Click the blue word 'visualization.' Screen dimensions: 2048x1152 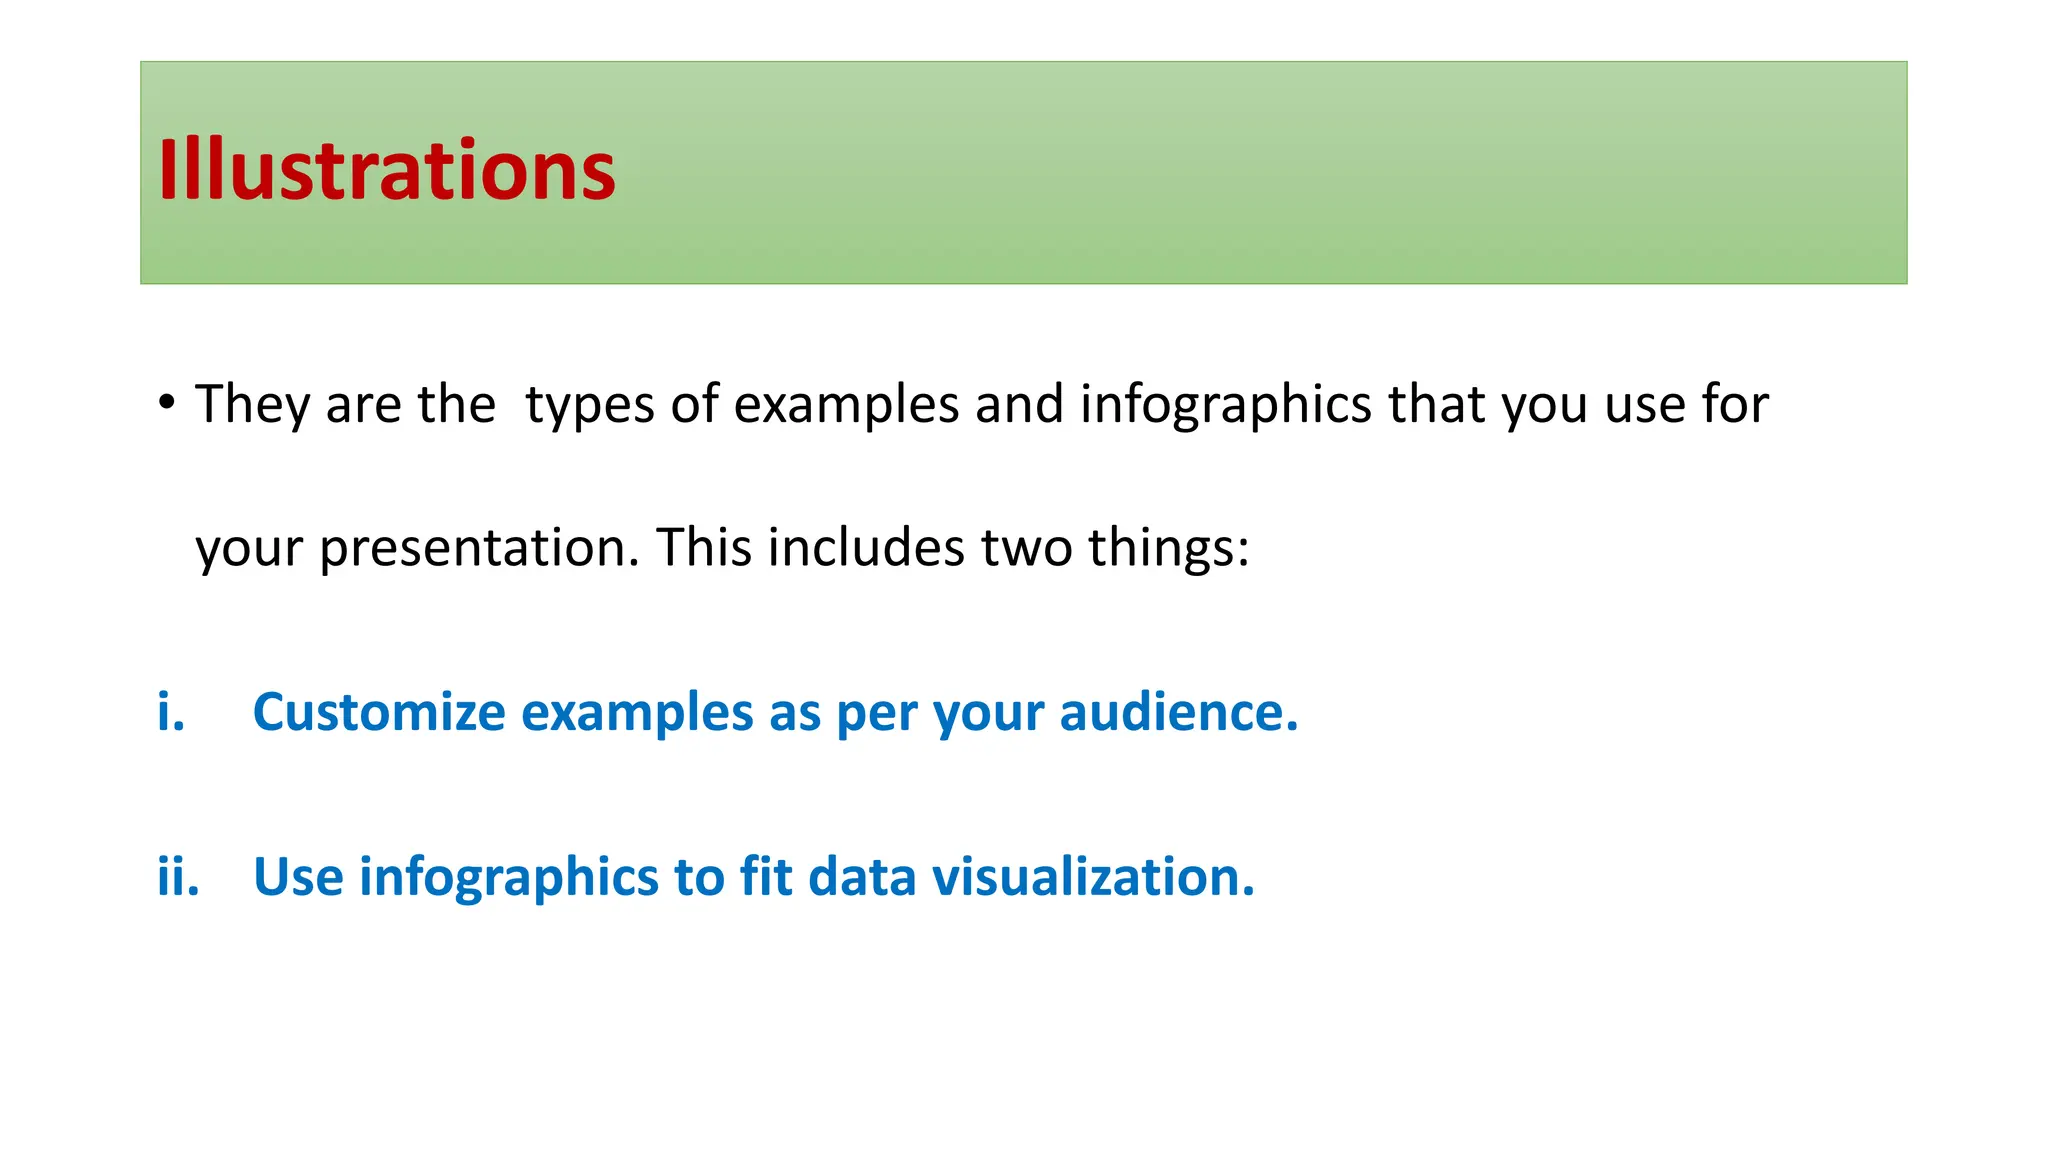pos(1093,877)
